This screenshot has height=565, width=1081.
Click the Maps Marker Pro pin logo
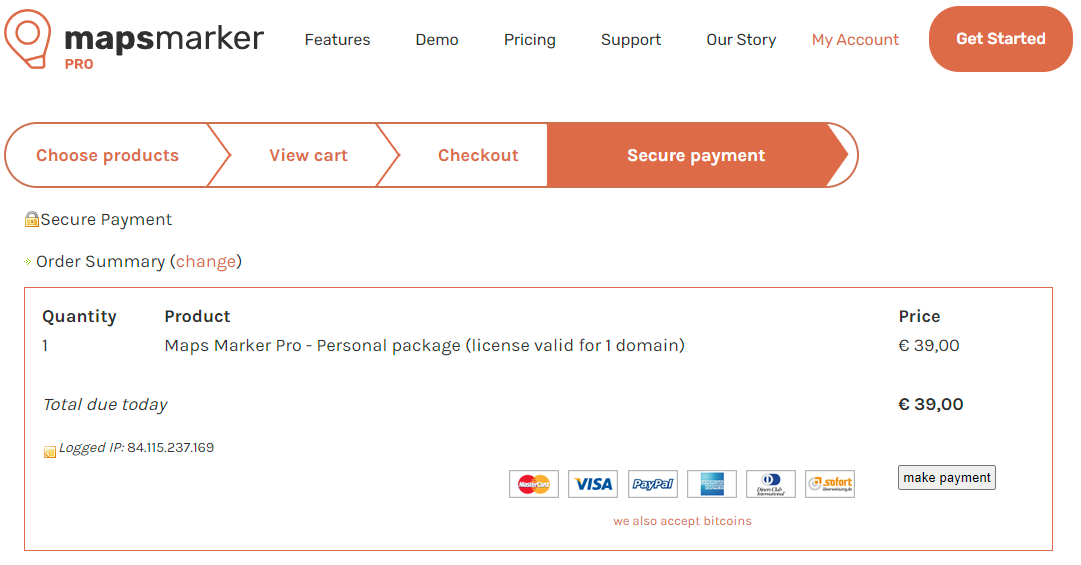tap(28, 39)
